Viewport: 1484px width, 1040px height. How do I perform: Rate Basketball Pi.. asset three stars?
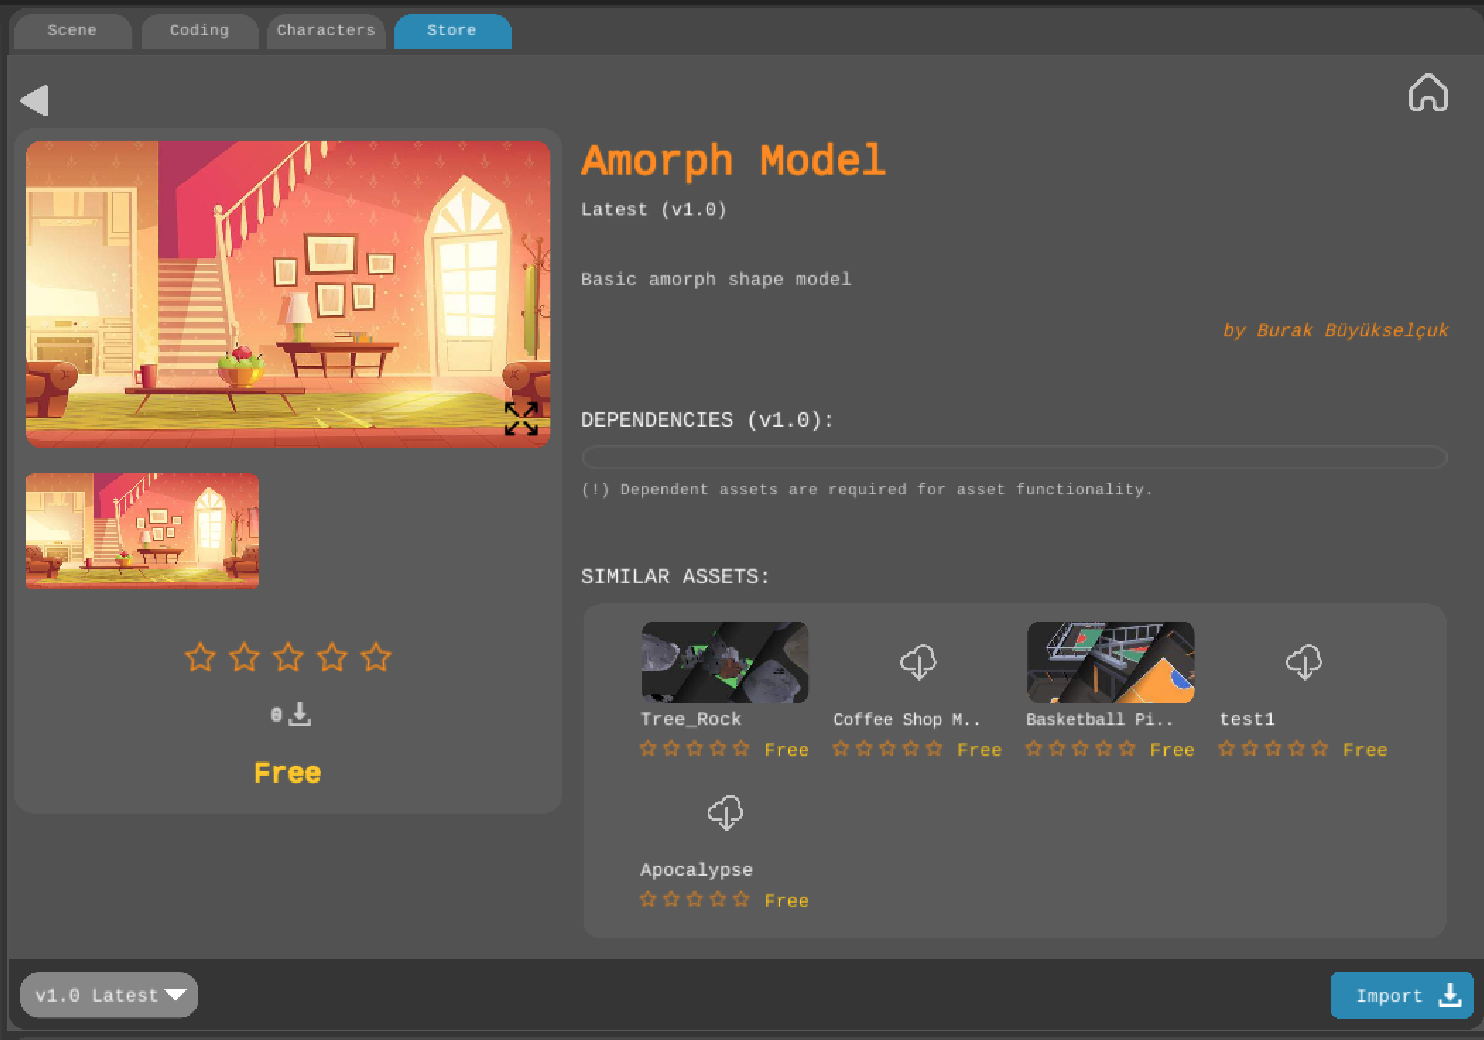click(1080, 748)
